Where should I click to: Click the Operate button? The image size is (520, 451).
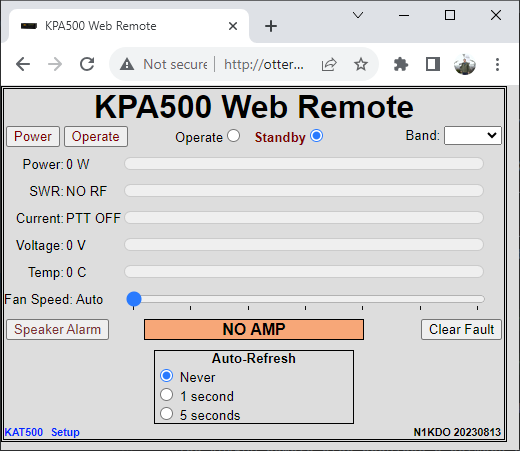[96, 136]
